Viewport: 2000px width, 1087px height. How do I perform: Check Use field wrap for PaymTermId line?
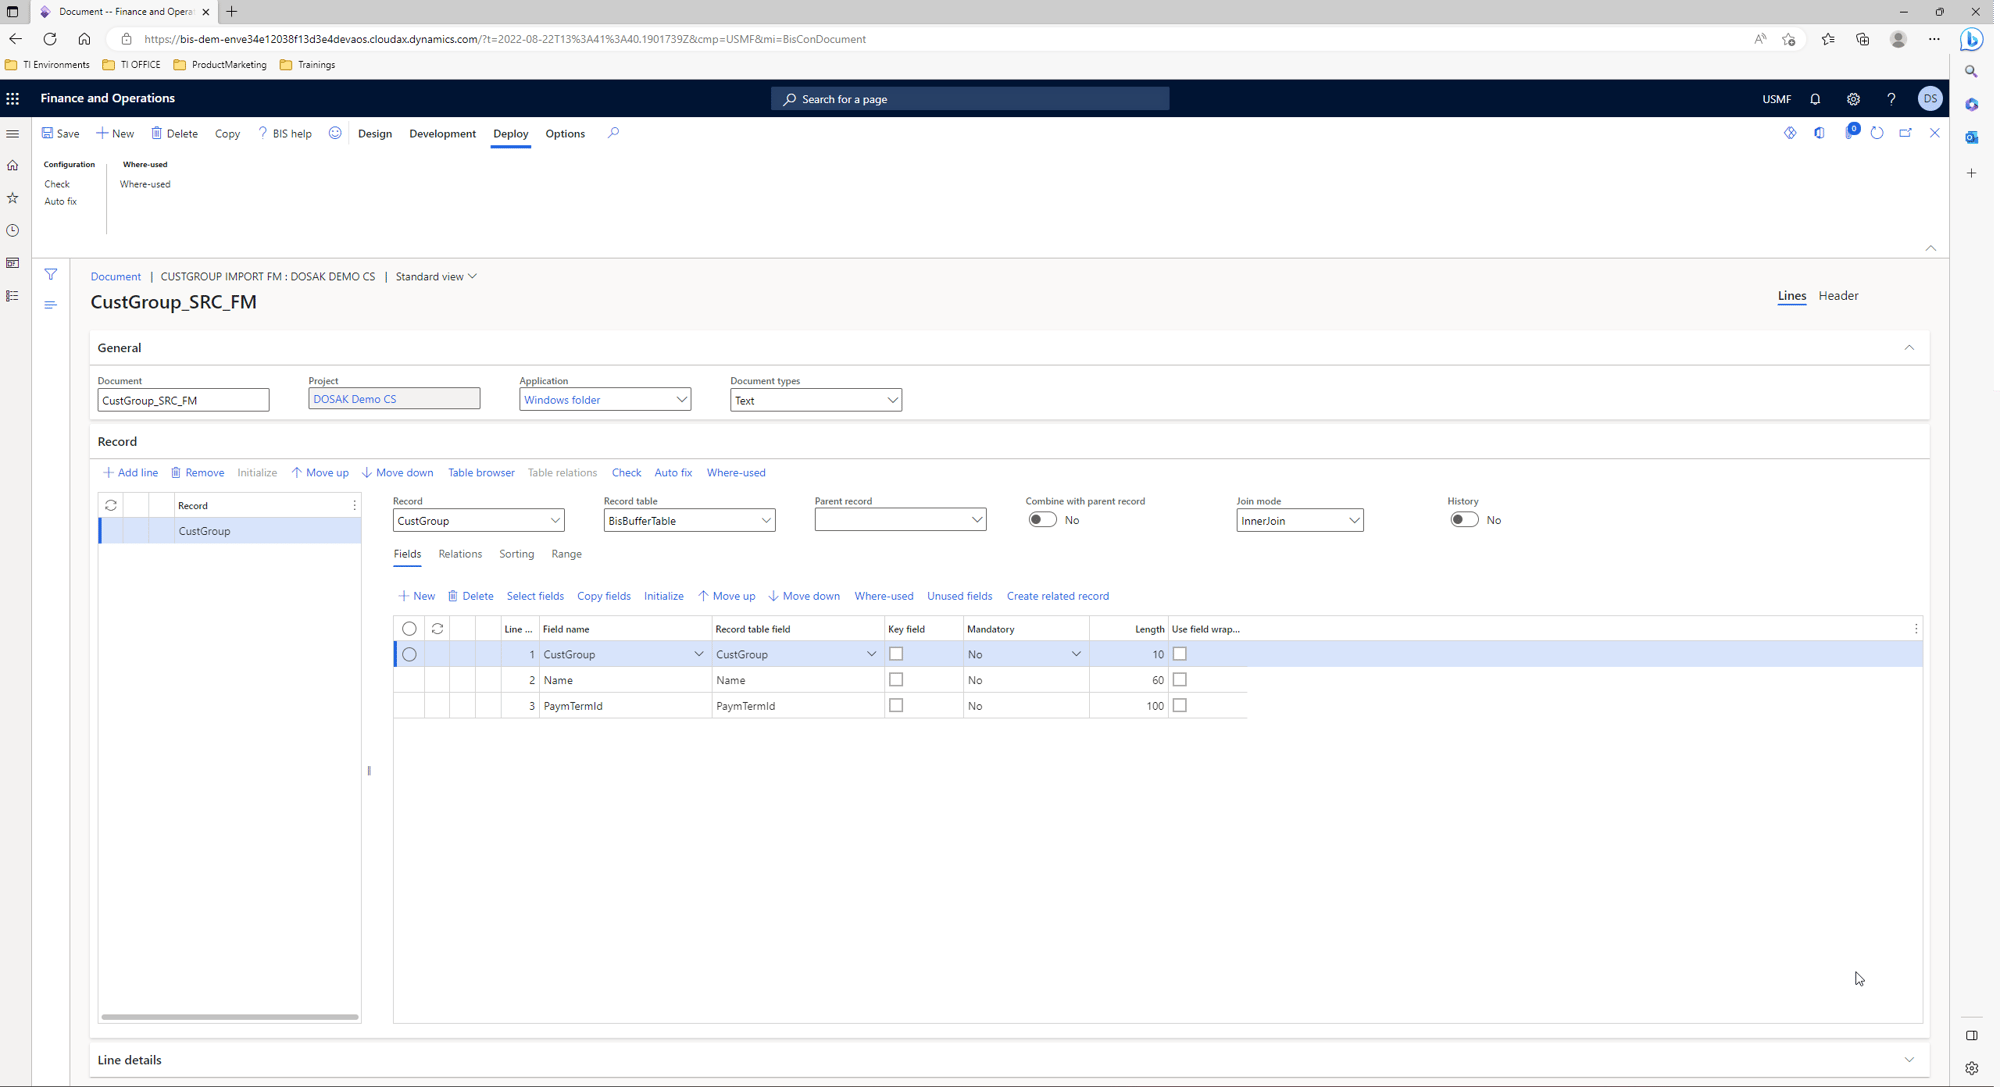point(1179,705)
